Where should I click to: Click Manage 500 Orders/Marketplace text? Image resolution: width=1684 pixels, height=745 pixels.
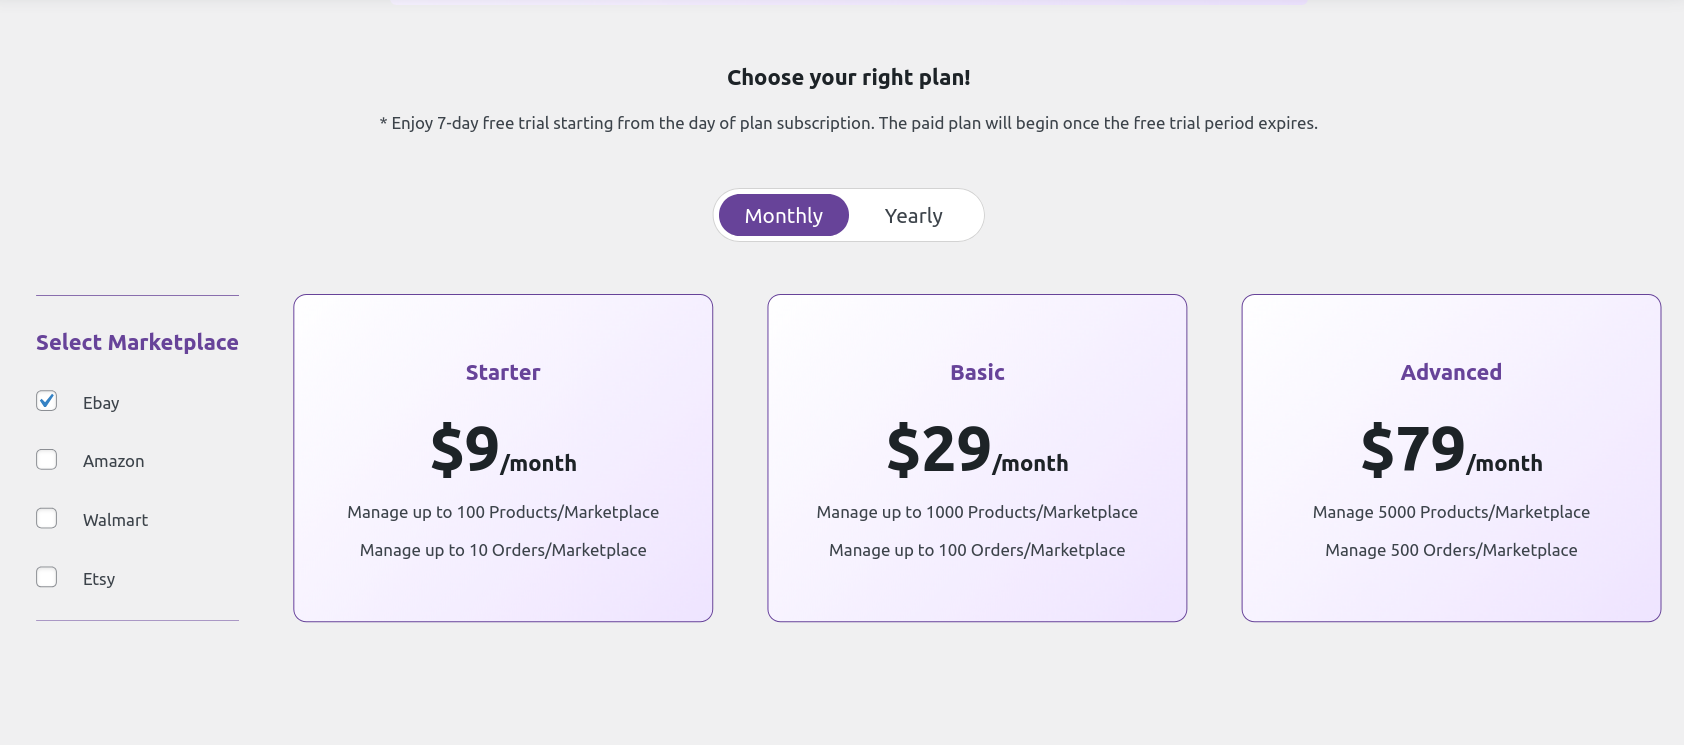(x=1450, y=549)
